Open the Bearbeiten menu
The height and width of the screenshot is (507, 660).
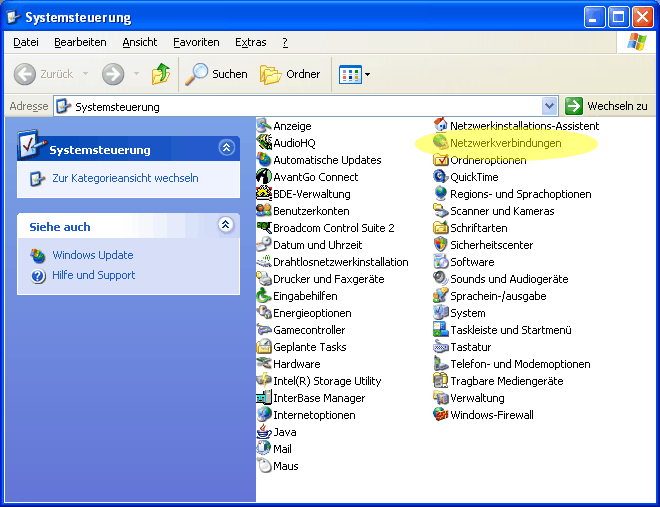coord(80,42)
